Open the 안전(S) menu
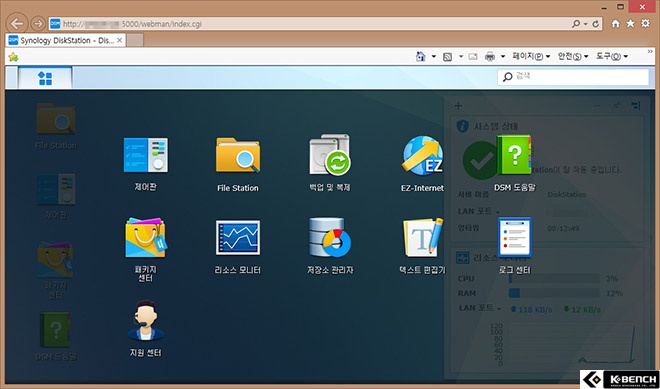This screenshot has height=389, width=660. [573, 56]
